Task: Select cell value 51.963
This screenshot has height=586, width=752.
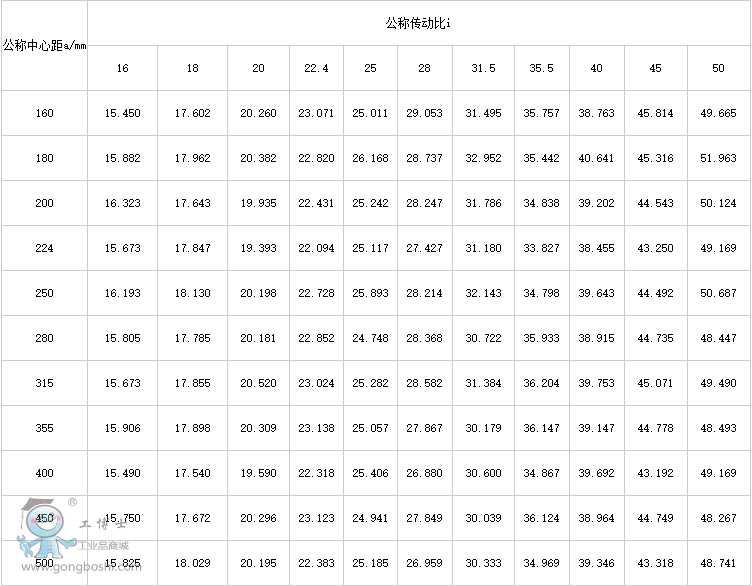Action: [718, 158]
